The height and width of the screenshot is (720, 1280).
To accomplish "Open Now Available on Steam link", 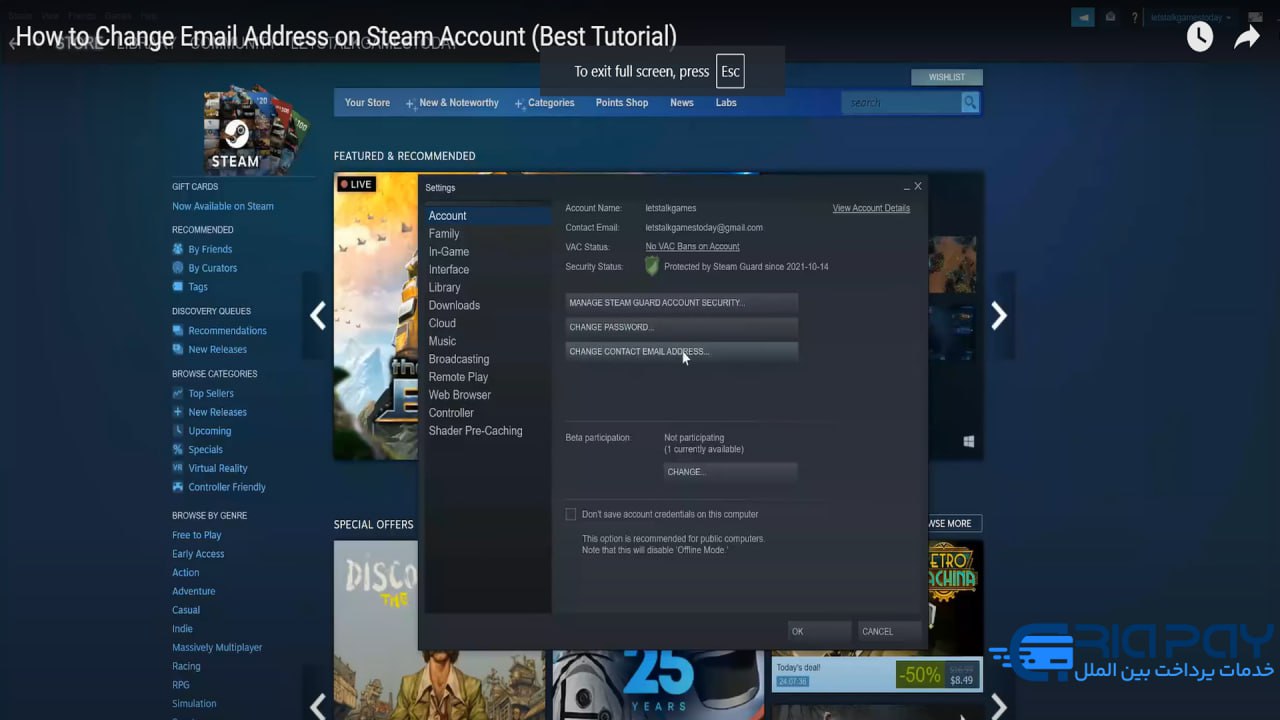I will pyautogui.click(x=223, y=206).
